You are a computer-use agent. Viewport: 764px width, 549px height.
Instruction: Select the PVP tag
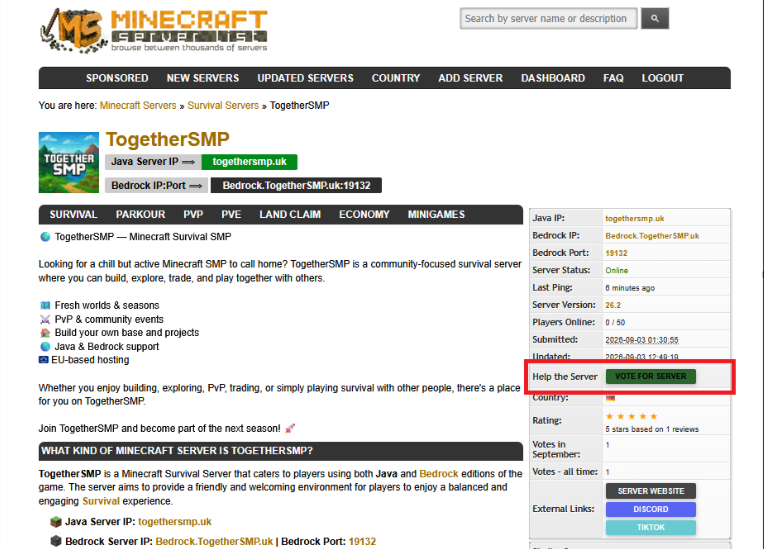(193, 214)
